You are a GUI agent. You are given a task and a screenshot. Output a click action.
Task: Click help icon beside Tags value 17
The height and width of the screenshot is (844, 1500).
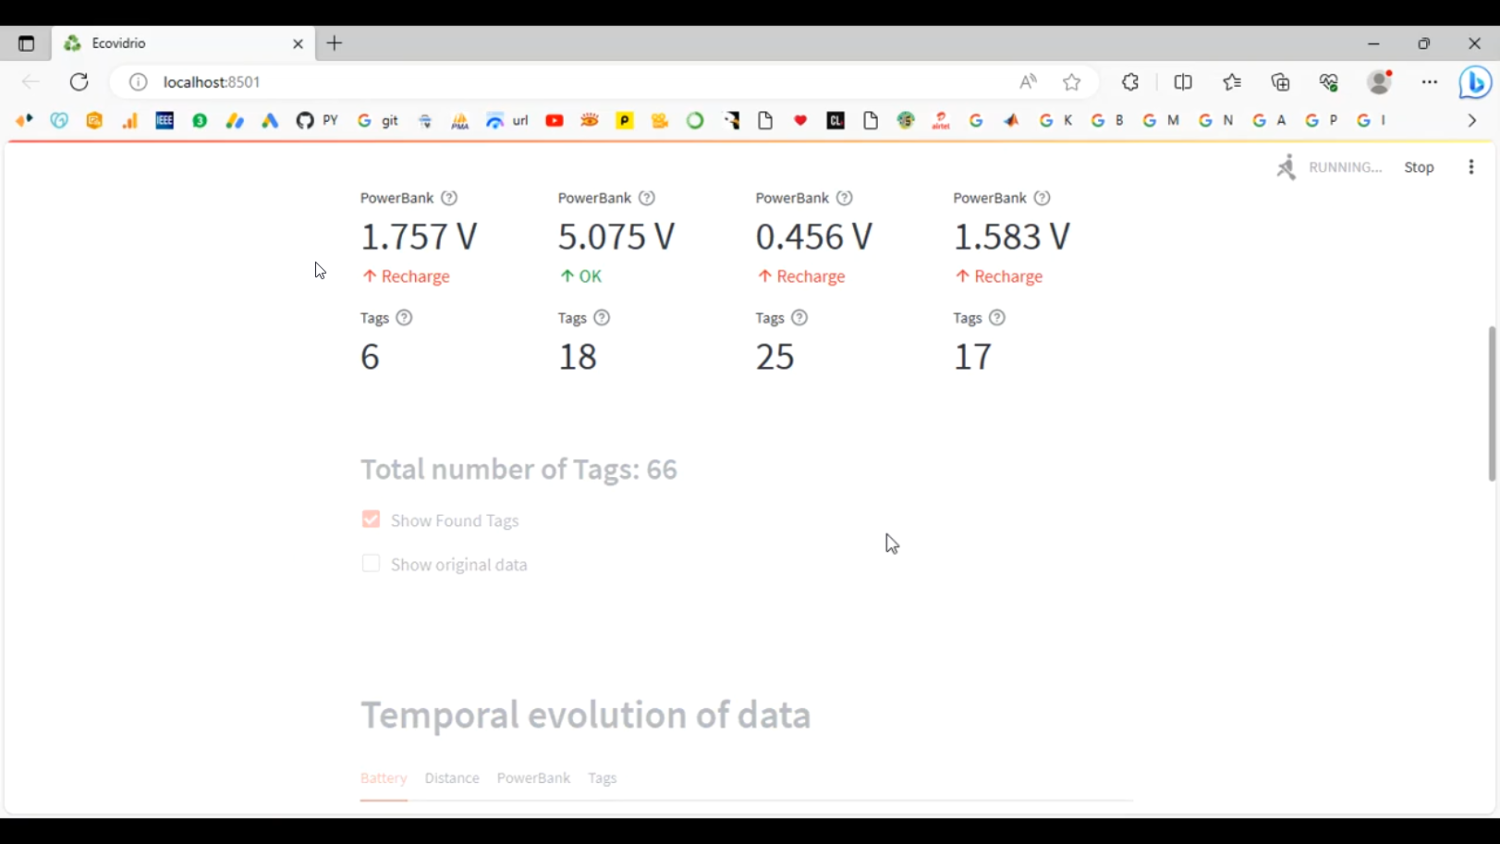(997, 318)
